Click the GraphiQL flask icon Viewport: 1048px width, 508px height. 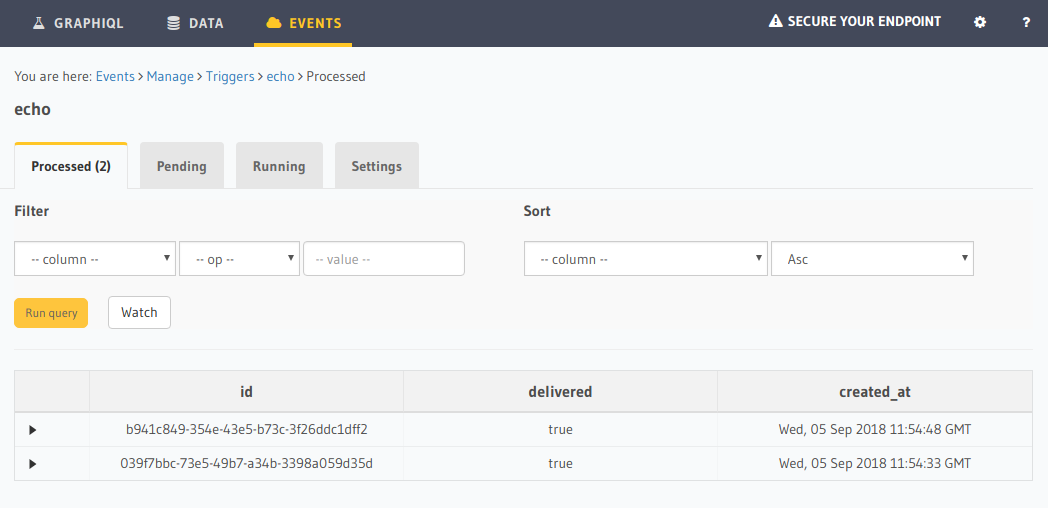(x=39, y=23)
